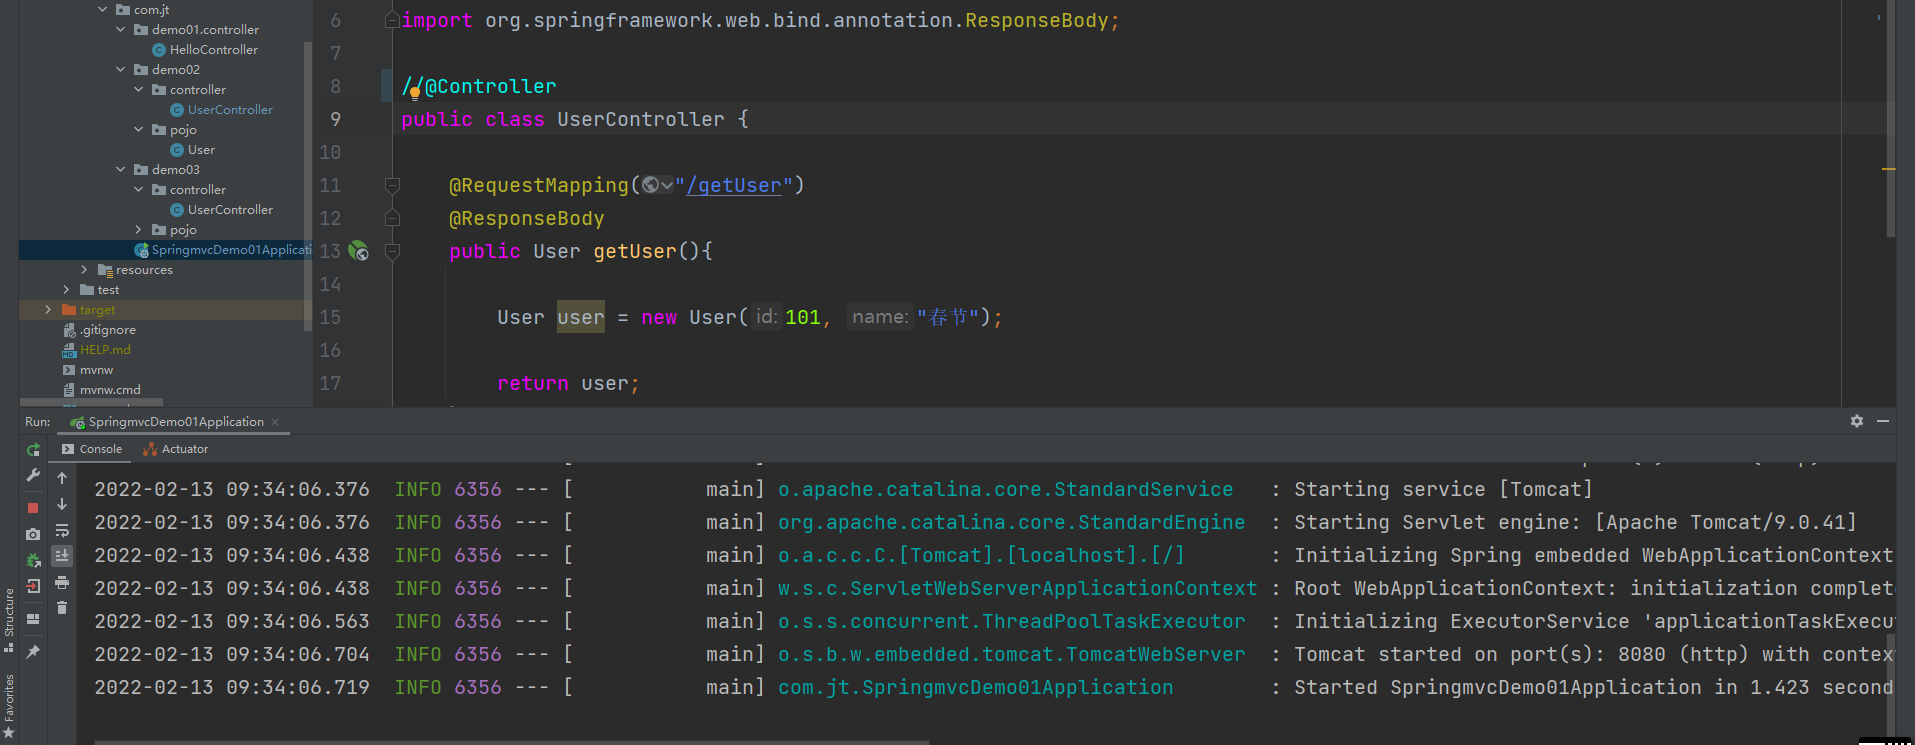This screenshot has width=1915, height=745.
Task: Click the yellow lightbulb intention icon on line 8
Action: pyautogui.click(x=414, y=92)
